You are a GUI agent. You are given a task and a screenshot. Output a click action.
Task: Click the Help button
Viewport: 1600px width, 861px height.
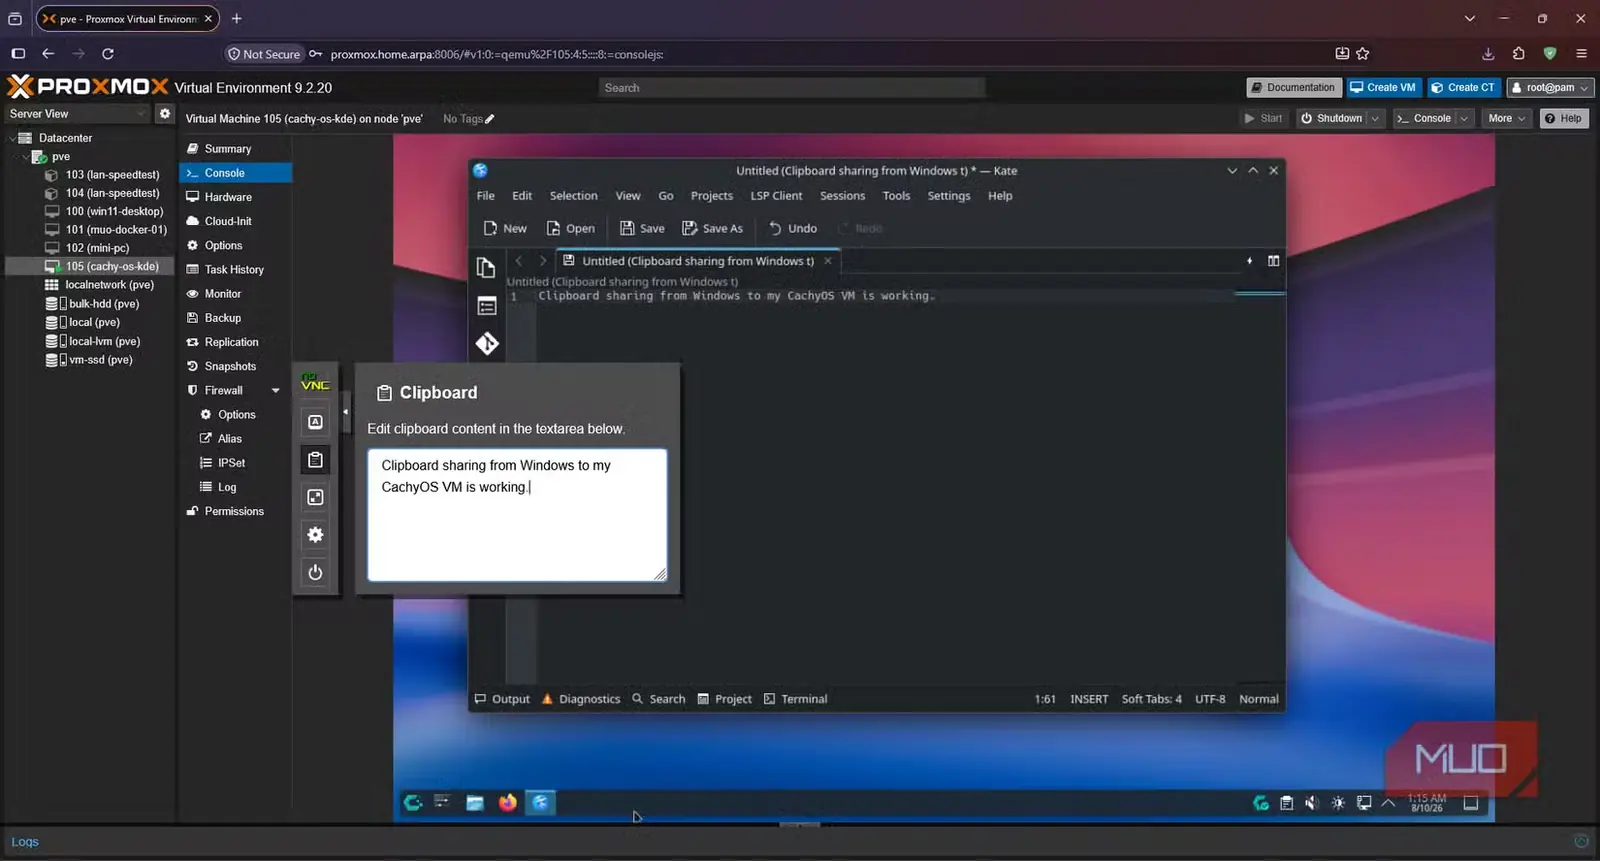pyautogui.click(x=1563, y=118)
